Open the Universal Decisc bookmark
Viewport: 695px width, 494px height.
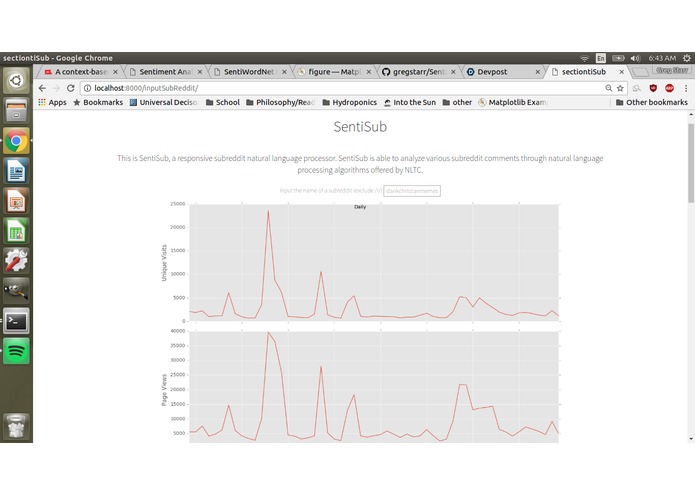pos(164,102)
